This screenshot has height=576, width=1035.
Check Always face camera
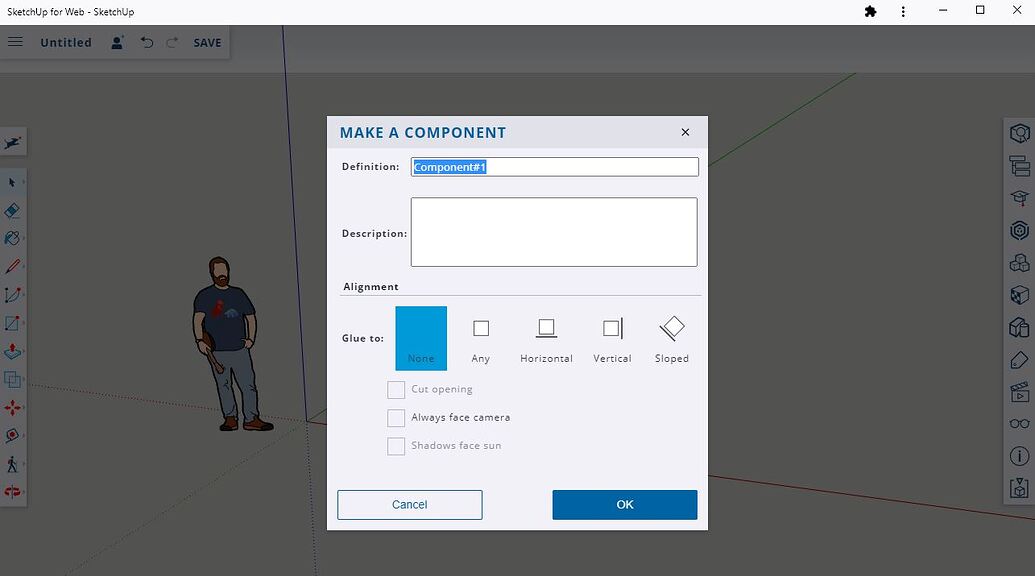(396, 417)
